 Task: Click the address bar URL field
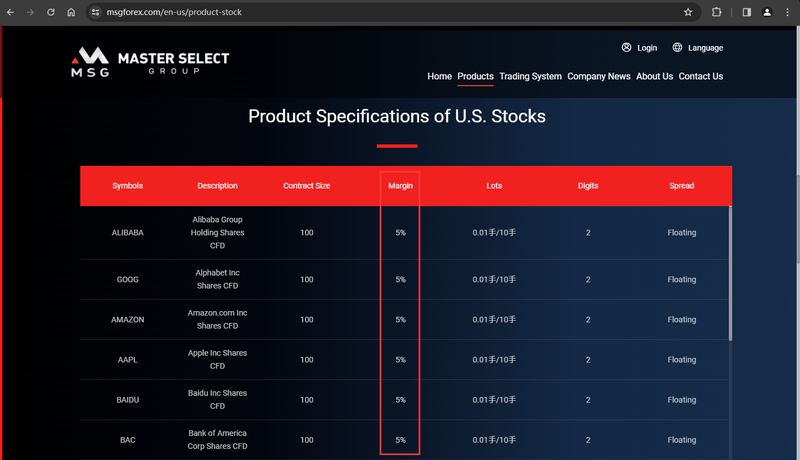[388, 12]
